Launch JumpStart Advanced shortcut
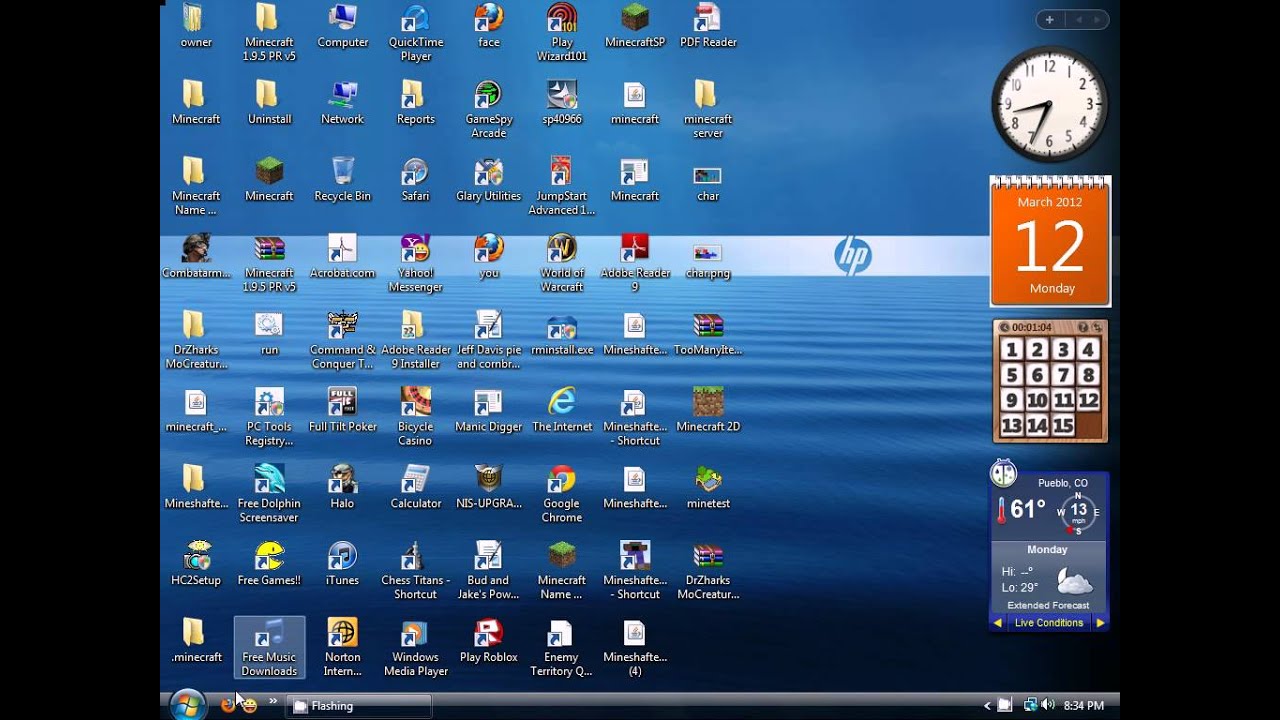This screenshot has width=1280, height=720. coord(562,187)
